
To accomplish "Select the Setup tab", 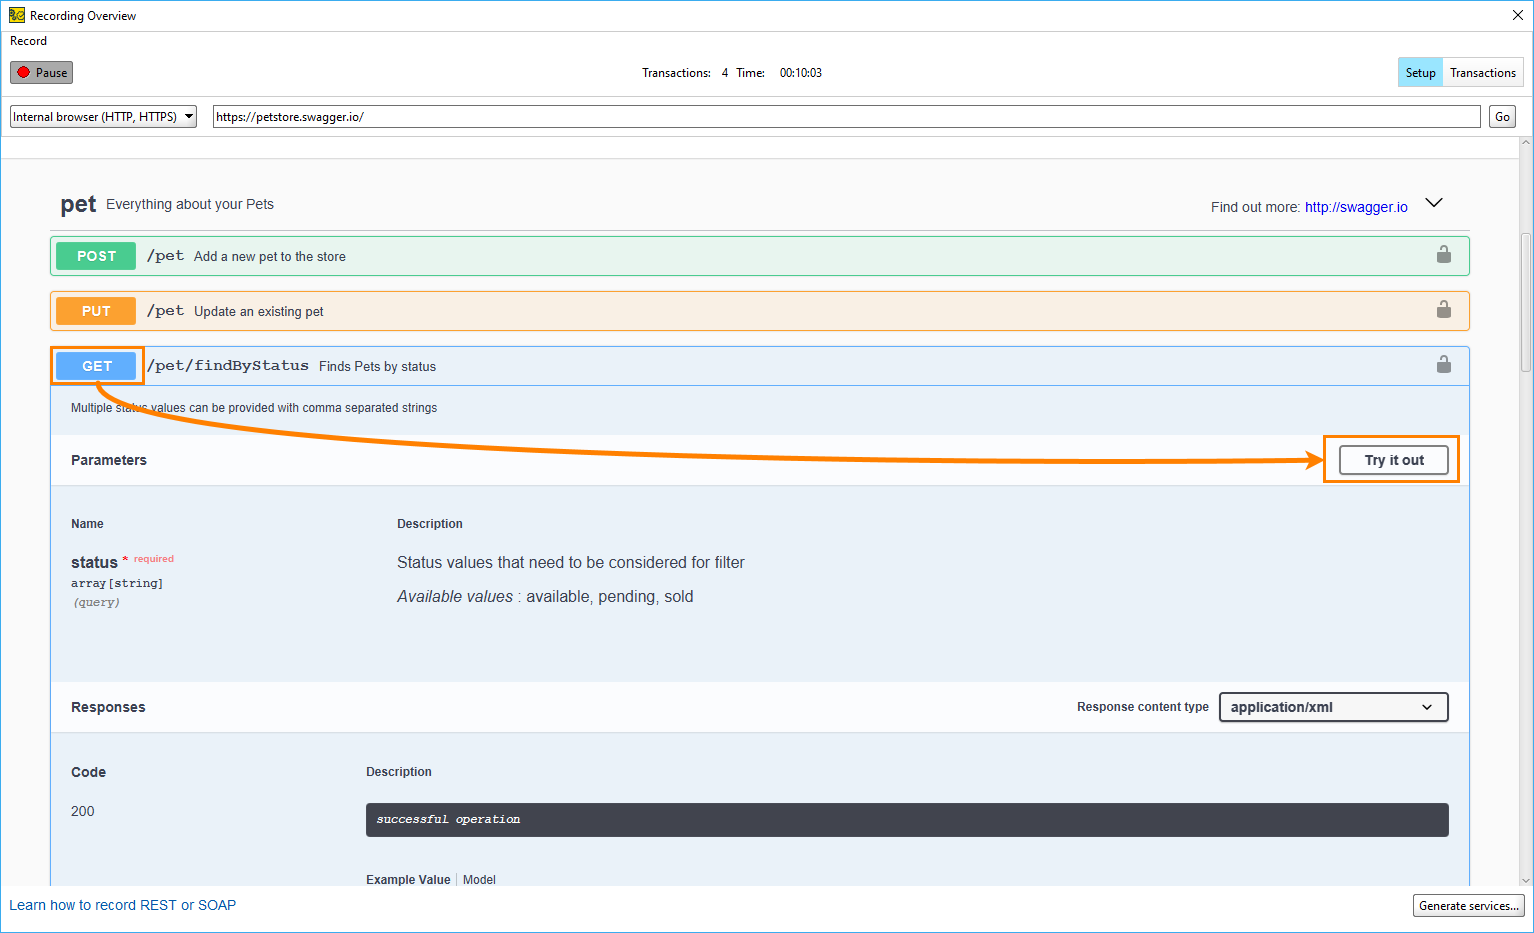I will coord(1420,72).
